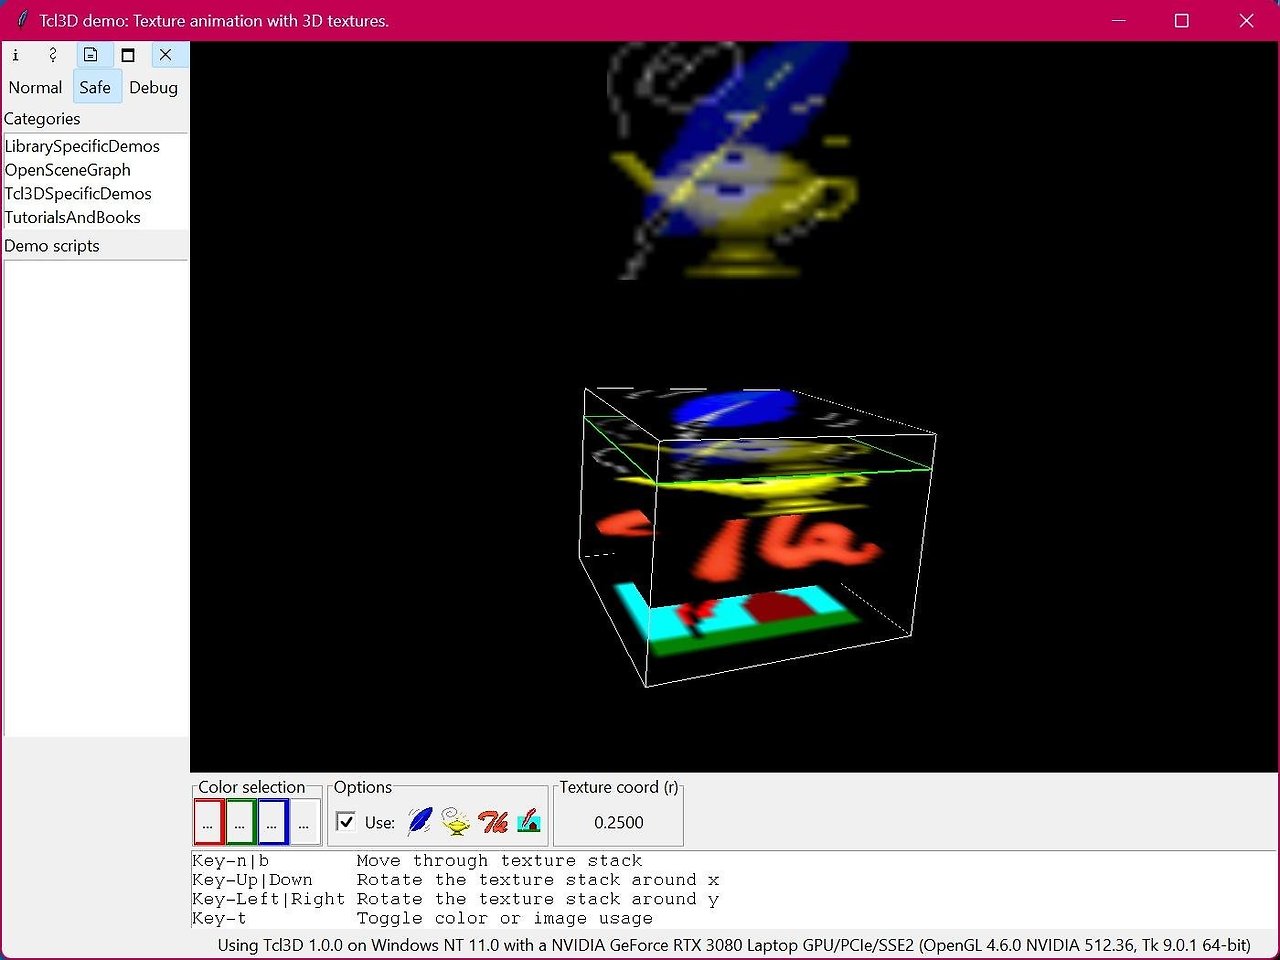Screen dimensions: 1280x960
Task: Click the Tcl3D version status bar text
Action: (x=734, y=945)
